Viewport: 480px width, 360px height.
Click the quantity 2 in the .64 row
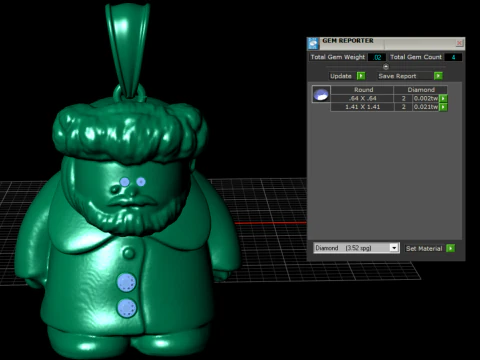[x=403, y=98]
